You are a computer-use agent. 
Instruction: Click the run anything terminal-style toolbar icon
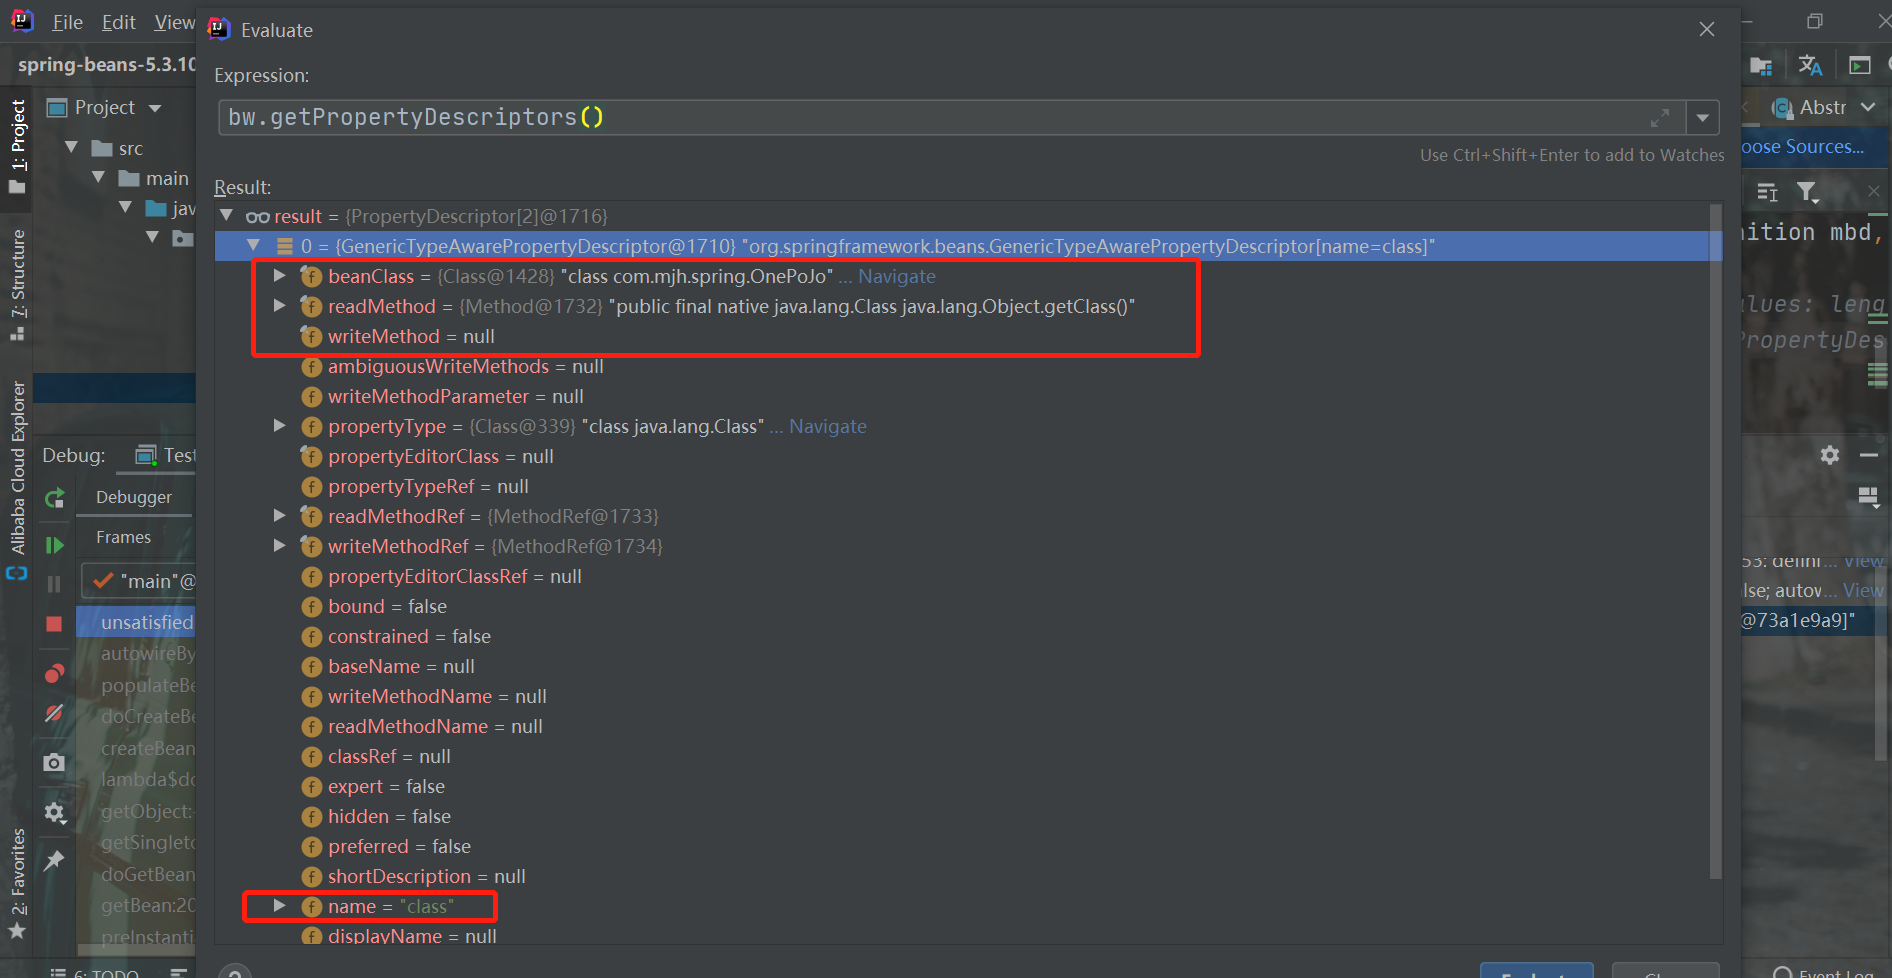point(1860,65)
